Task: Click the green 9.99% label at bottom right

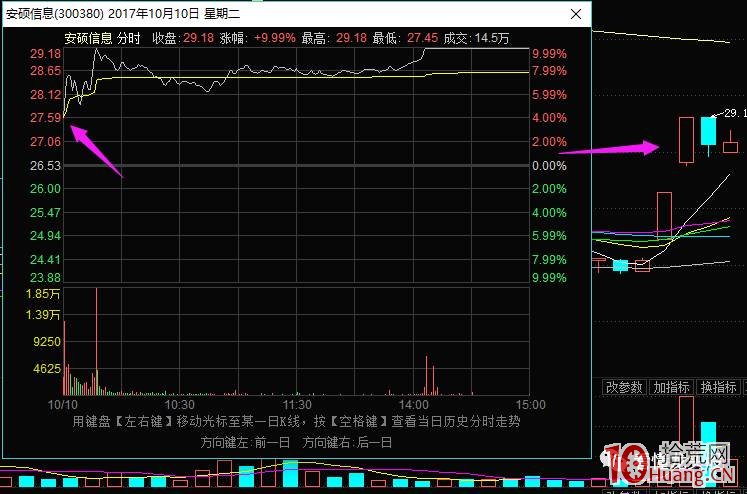Action: [x=549, y=277]
